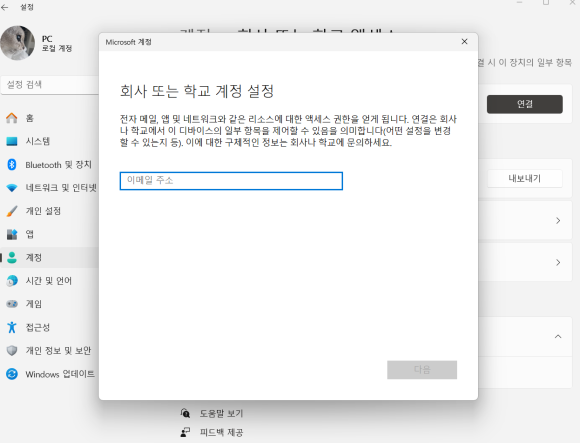Maximize the Settings window

[x=546, y=3]
